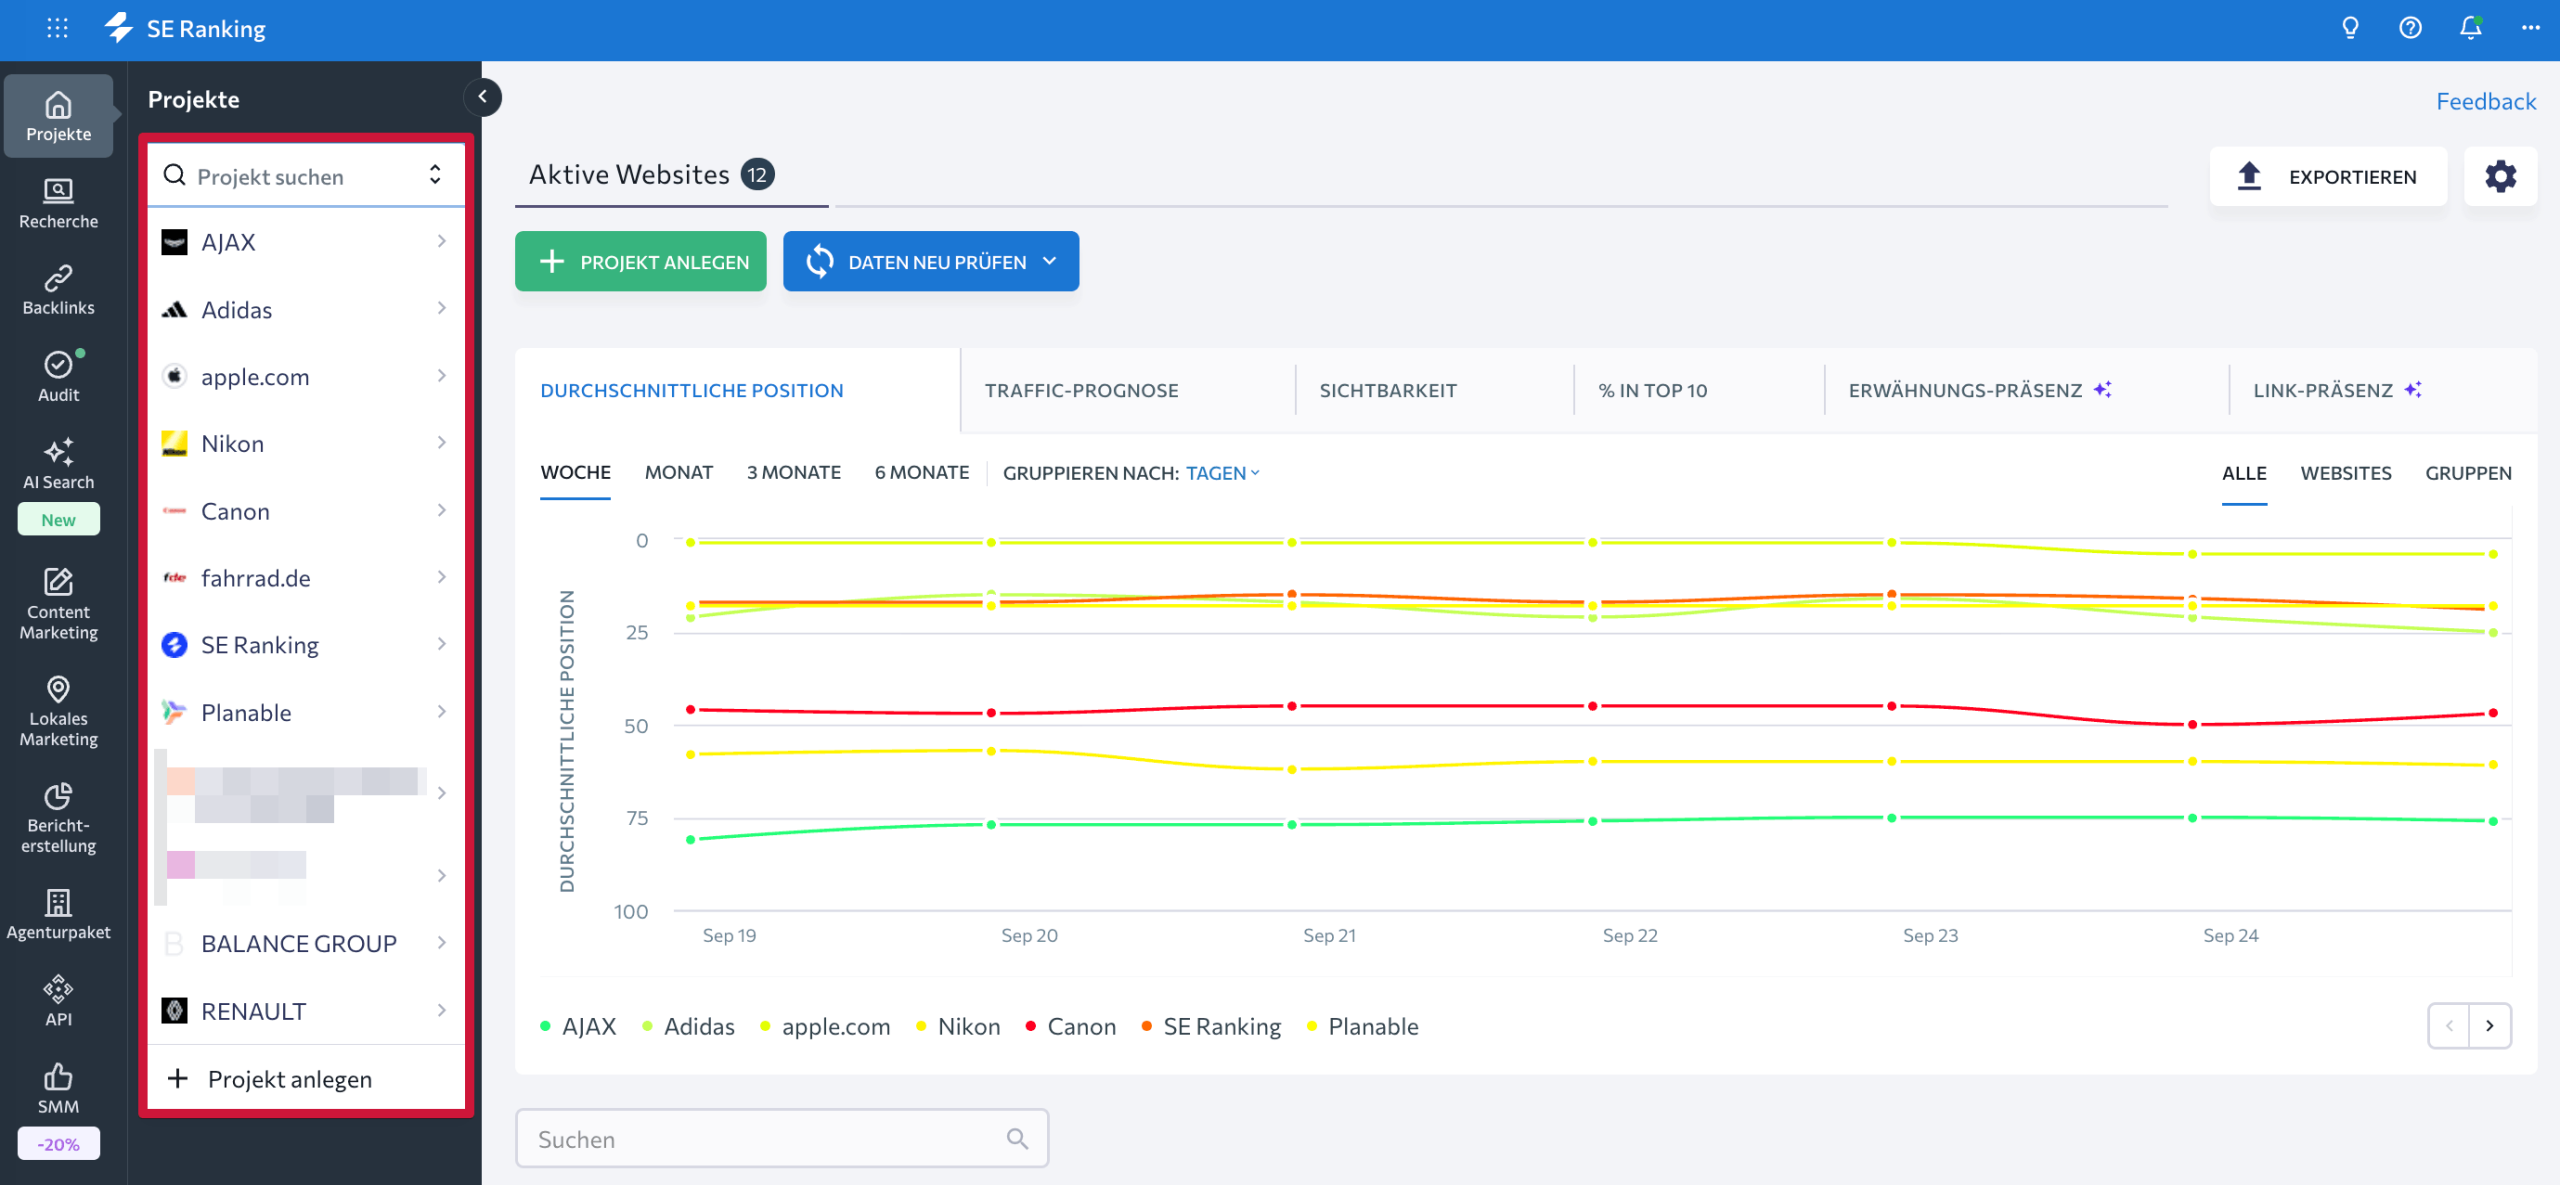Open the apps grid menu icon
Image resolution: width=2560 pixels, height=1185 pixels.
tap(58, 28)
